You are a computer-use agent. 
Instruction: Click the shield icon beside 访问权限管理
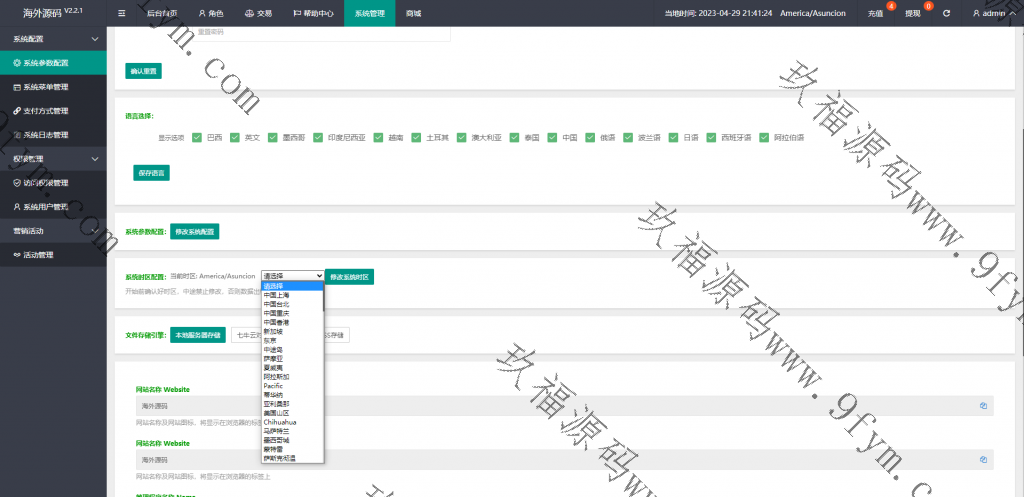click(x=17, y=183)
